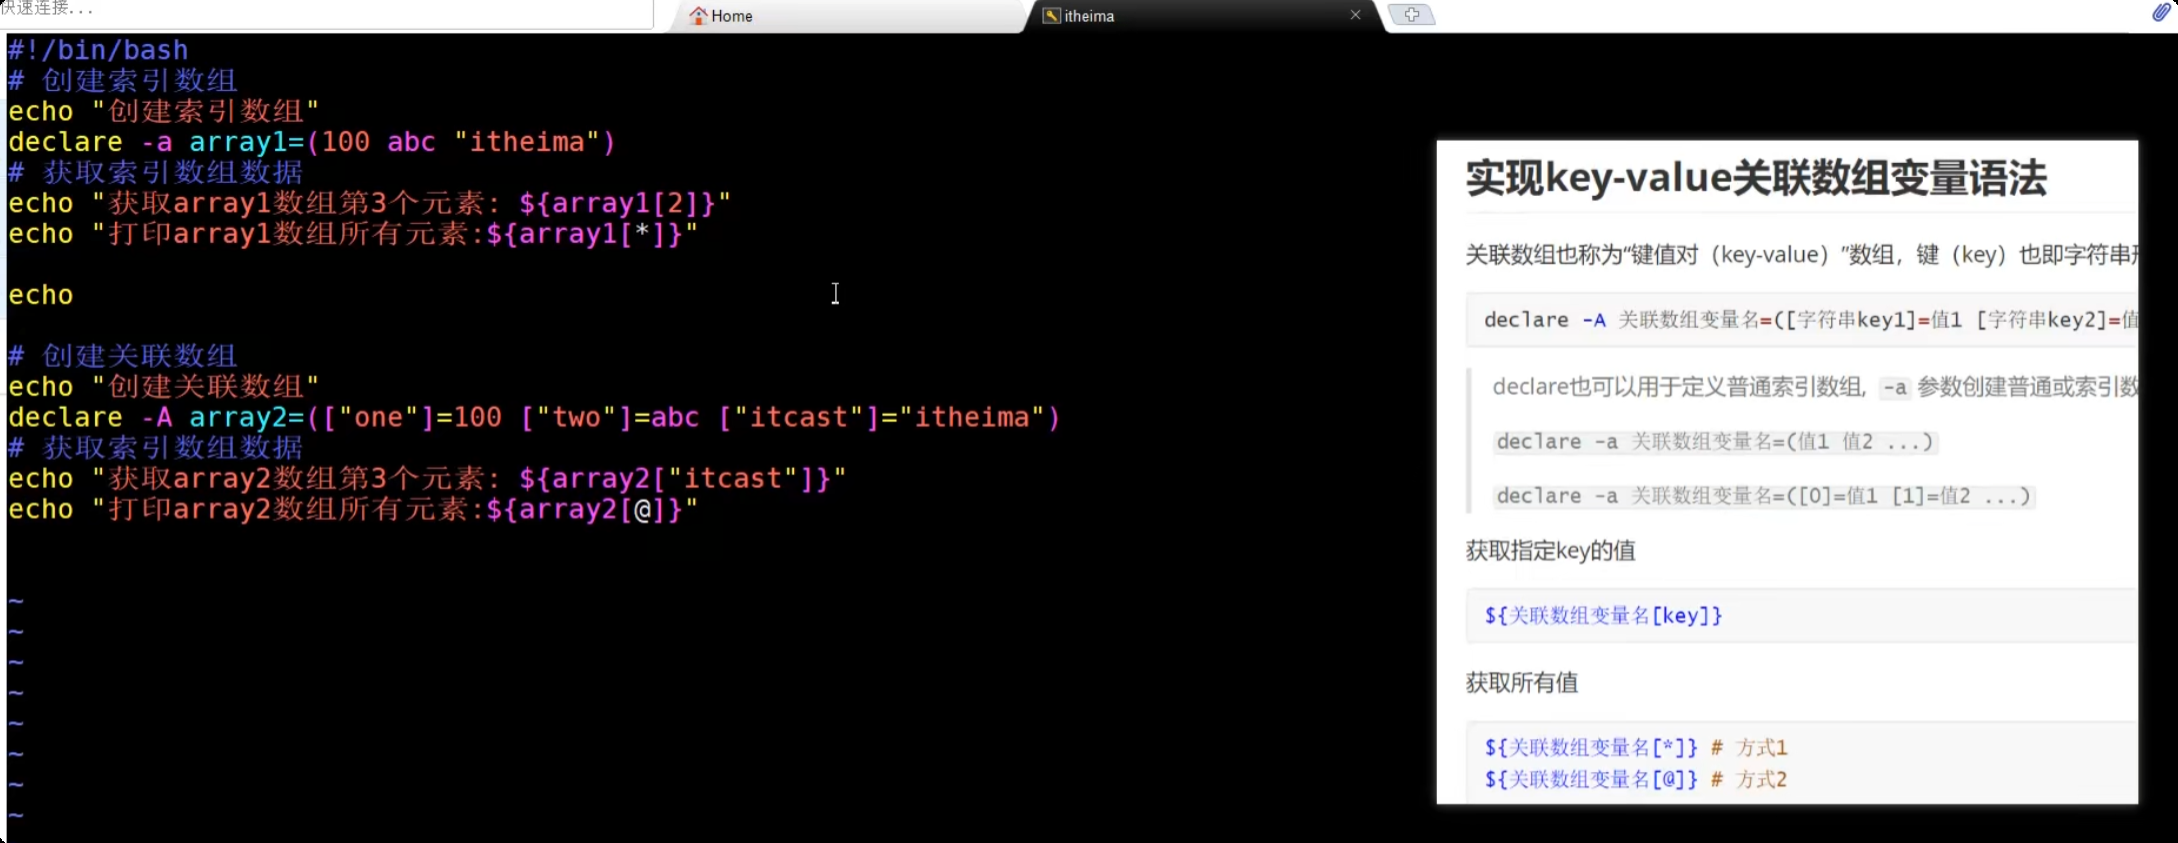Image resolution: width=2178 pixels, height=843 pixels.
Task: Click the #!/bin/bash shebang line
Action: tap(98, 50)
